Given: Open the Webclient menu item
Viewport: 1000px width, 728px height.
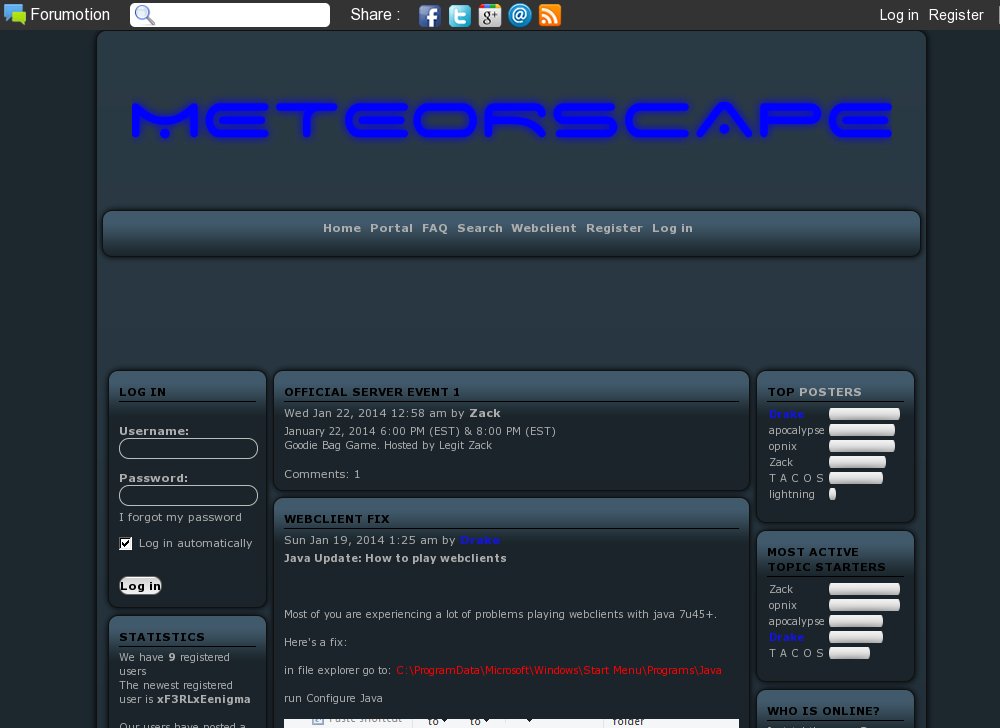Looking at the screenshot, I should pos(543,228).
